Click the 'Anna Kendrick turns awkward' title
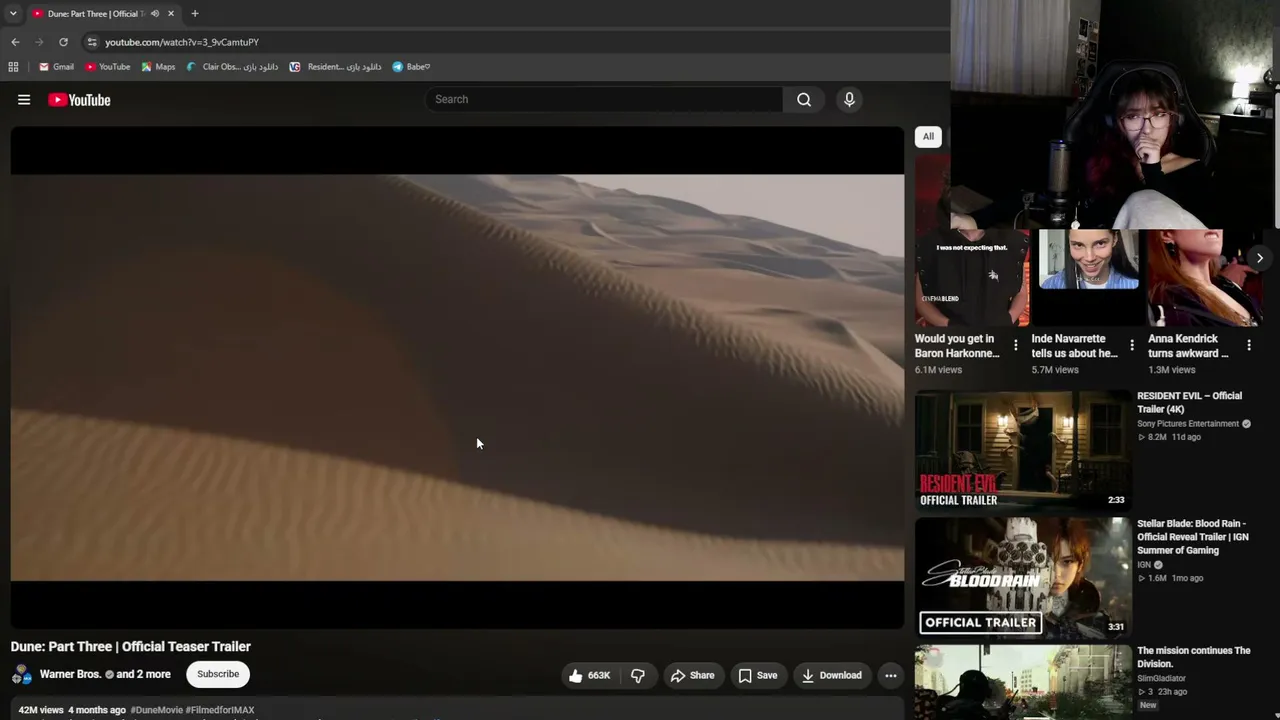This screenshot has width=1280, height=720. pyautogui.click(x=1188, y=346)
